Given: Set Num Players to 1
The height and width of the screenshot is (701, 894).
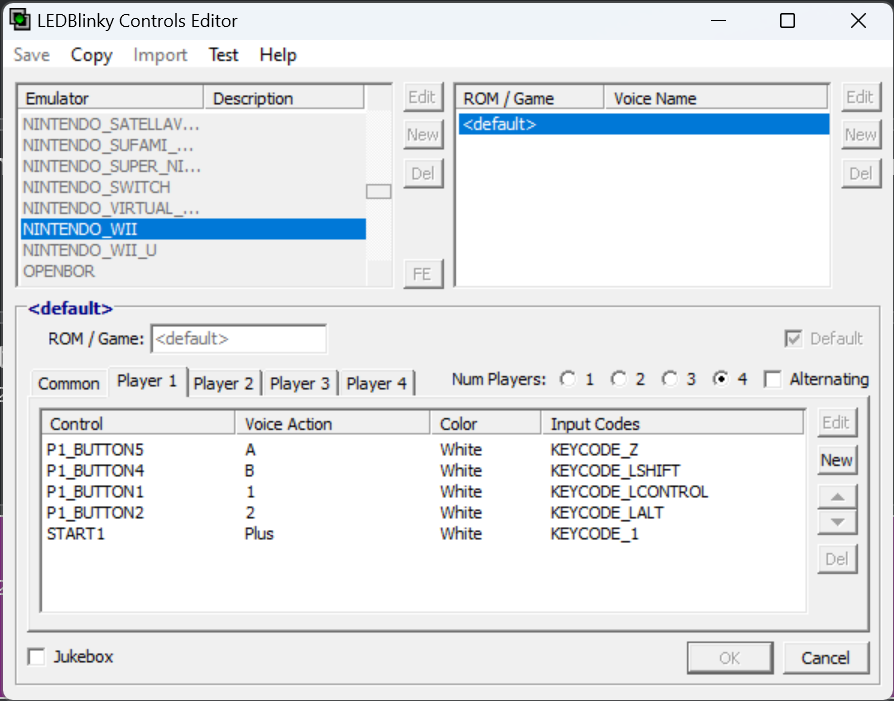Looking at the screenshot, I should click(x=568, y=379).
